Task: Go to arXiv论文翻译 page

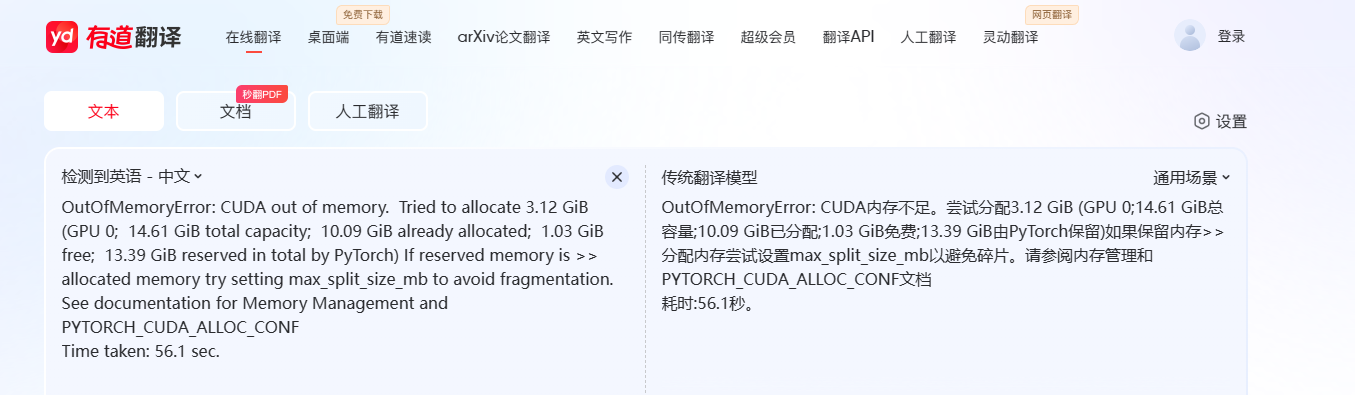Action: tap(504, 37)
